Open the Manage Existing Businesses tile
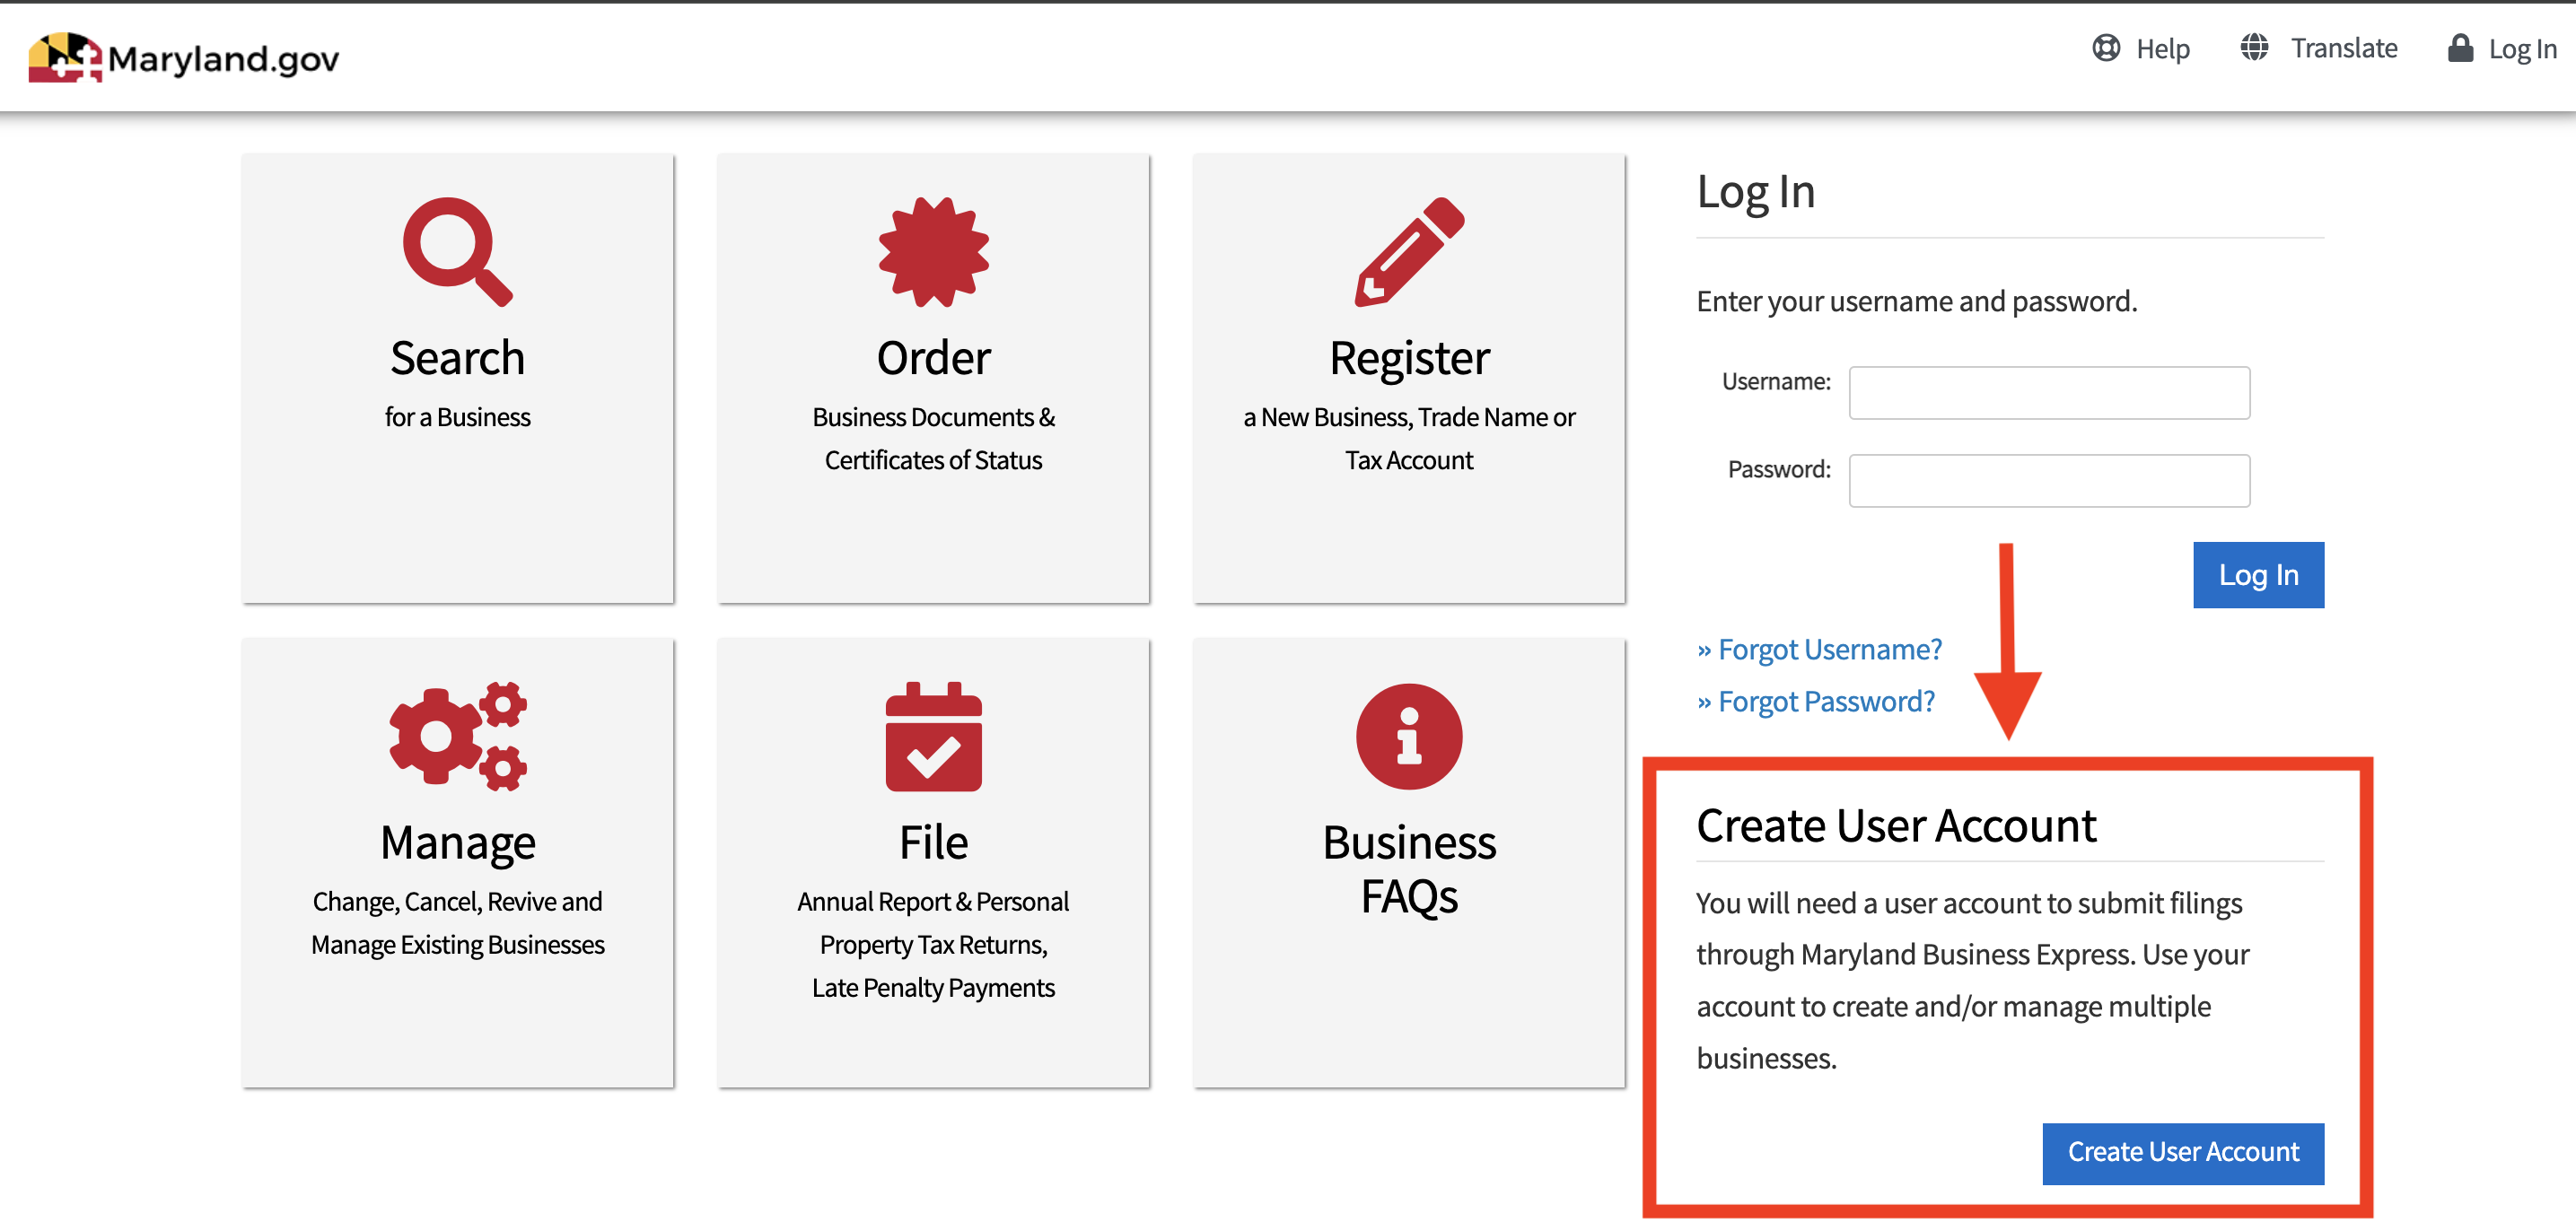The image size is (2576, 1222). click(x=457, y=863)
